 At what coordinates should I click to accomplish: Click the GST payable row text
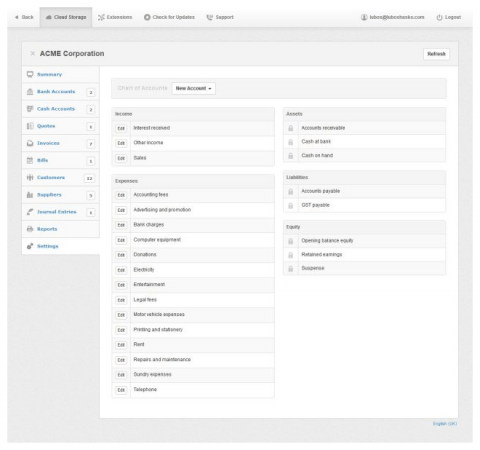(315, 205)
